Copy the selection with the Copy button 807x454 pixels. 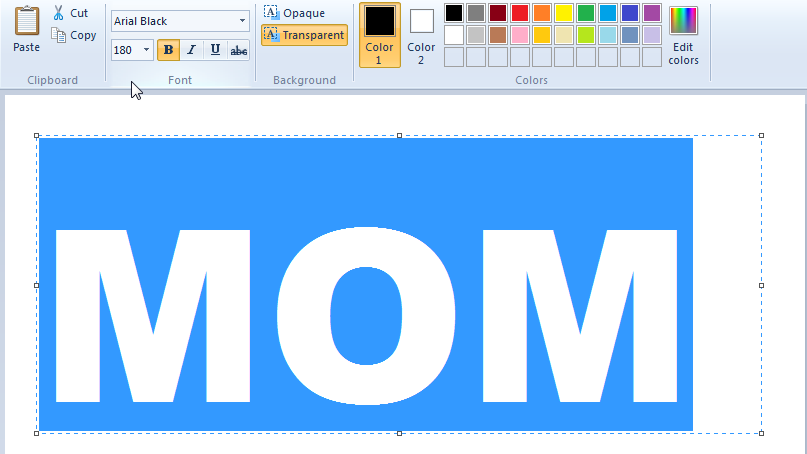pos(74,35)
